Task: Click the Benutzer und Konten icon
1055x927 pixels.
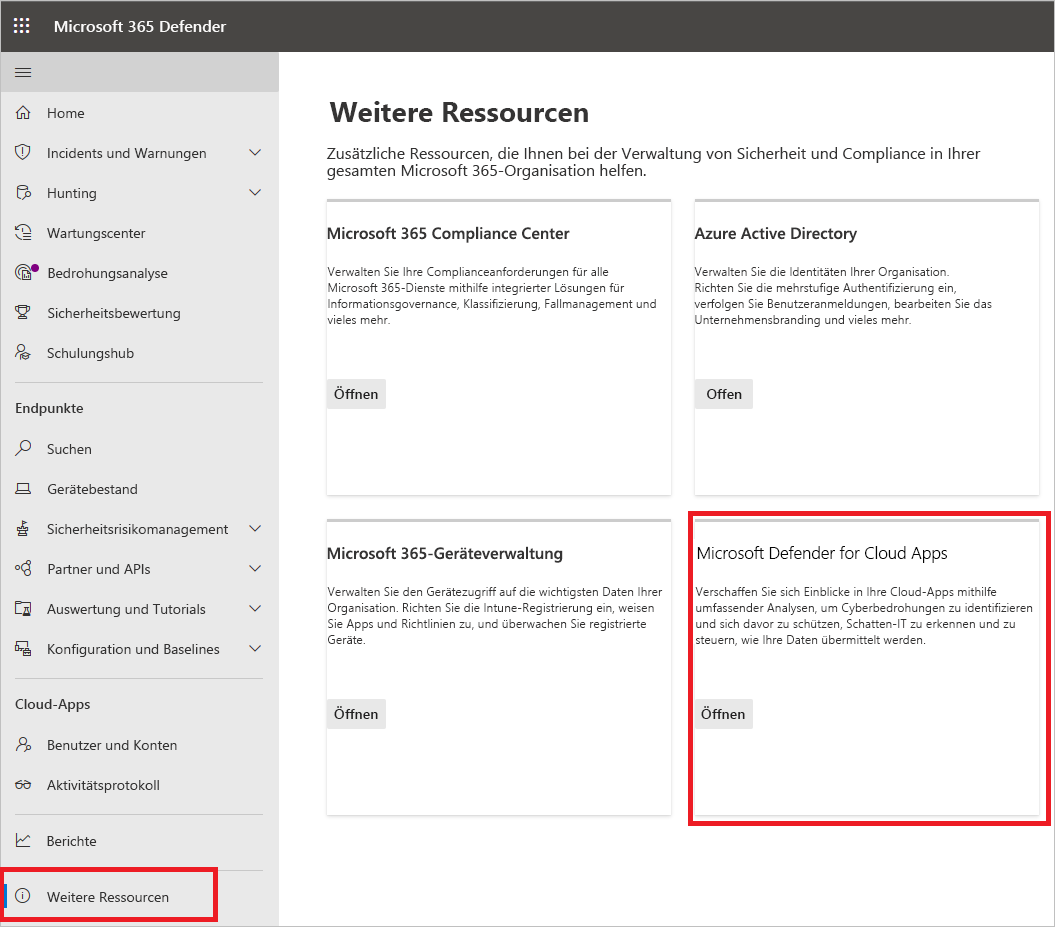Action: point(23,745)
